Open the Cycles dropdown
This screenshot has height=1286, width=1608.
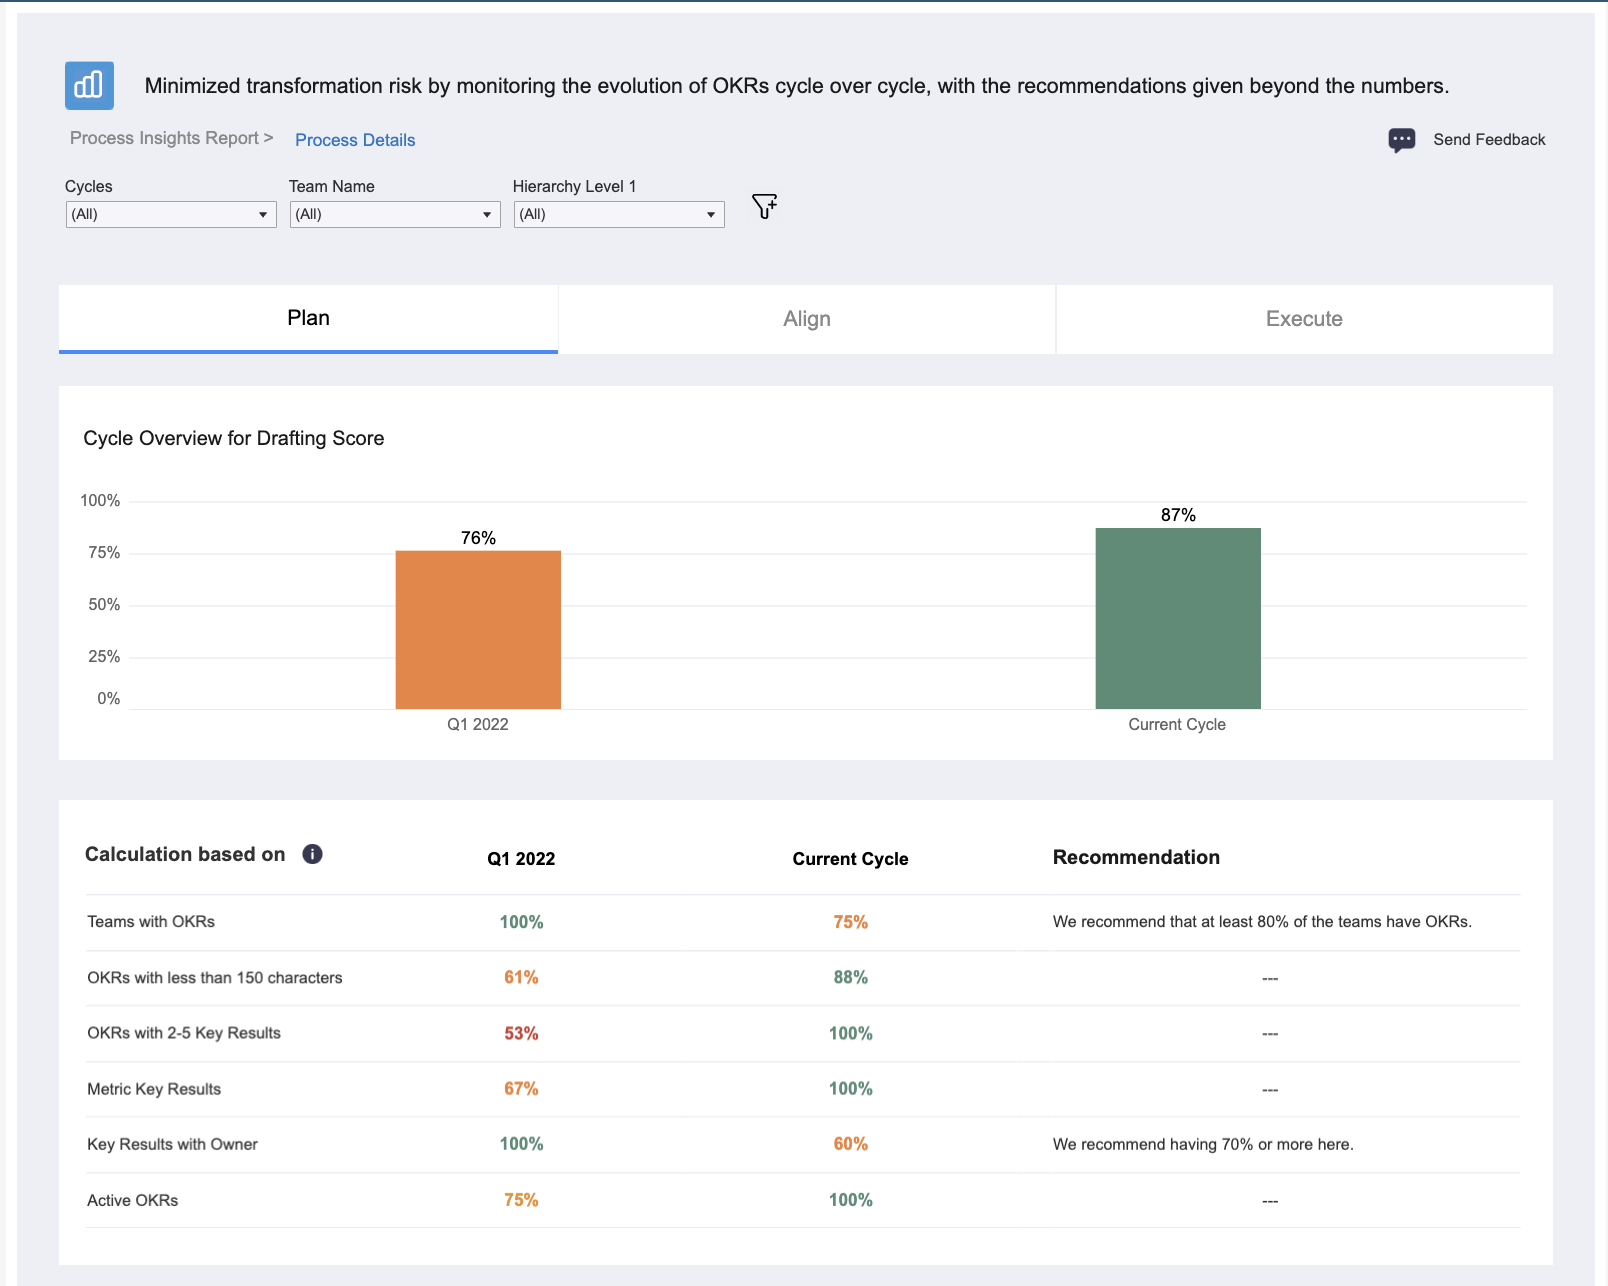click(171, 214)
